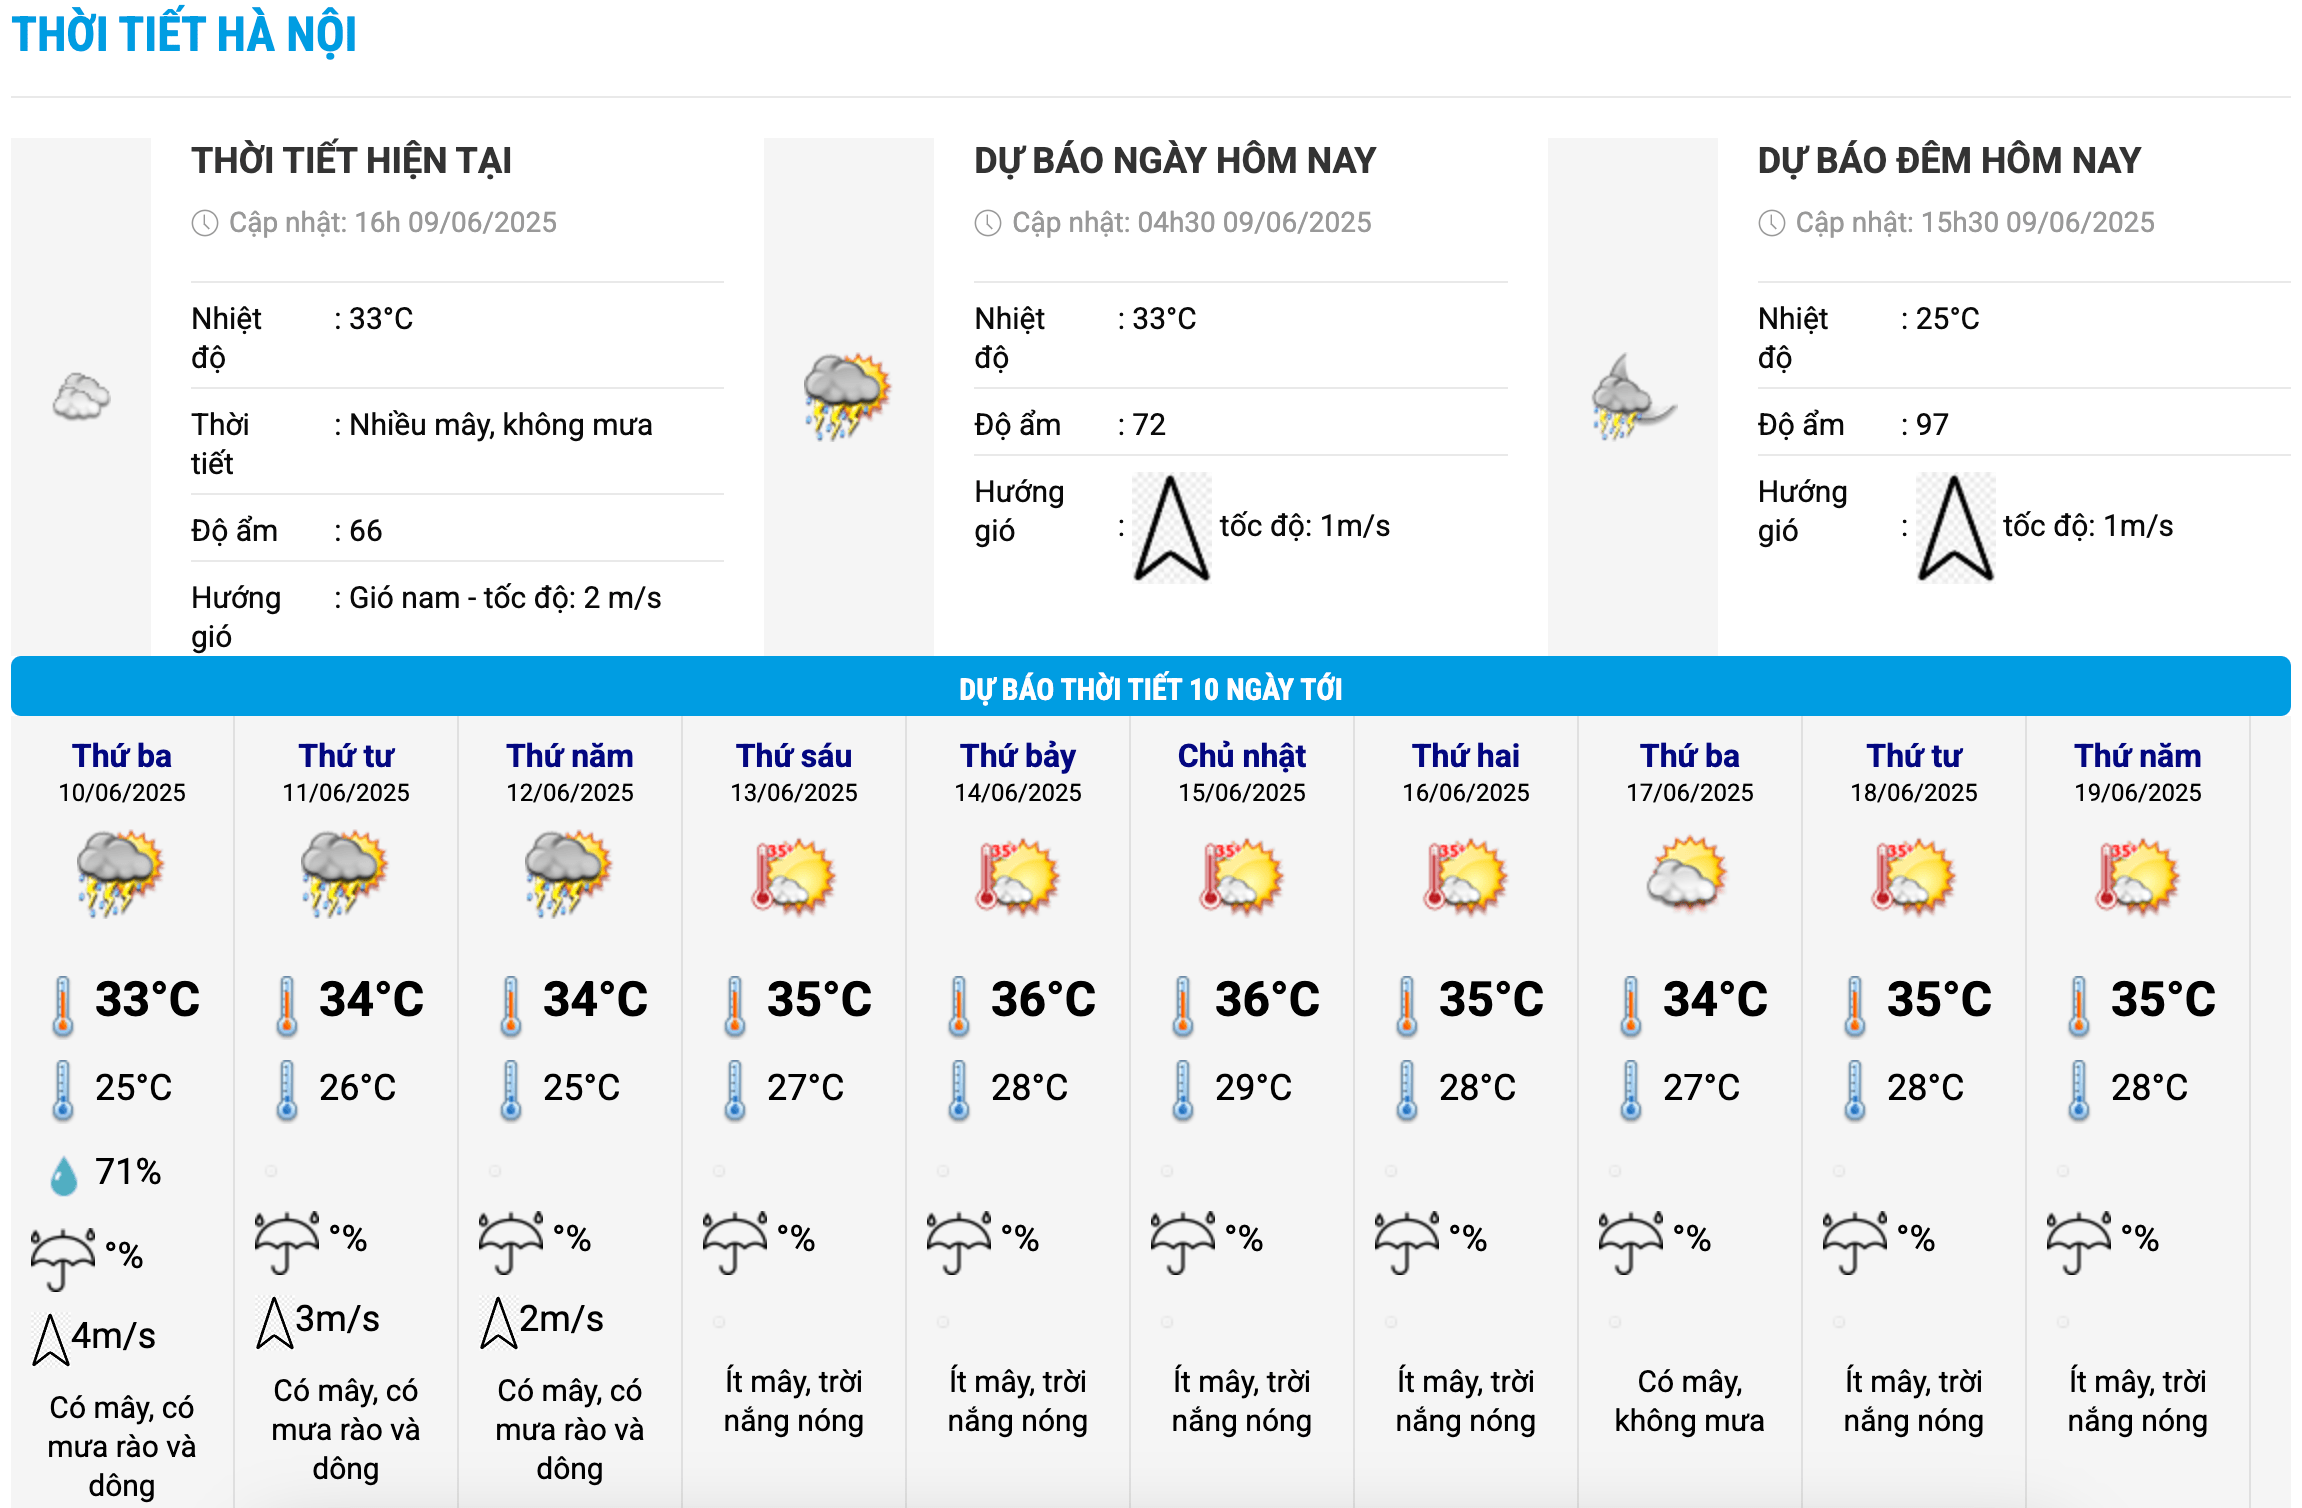Open the Thứ bảy 14/06/2025 forecast
Viewport: 2302px width, 1508px height.
pyautogui.click(x=1017, y=756)
